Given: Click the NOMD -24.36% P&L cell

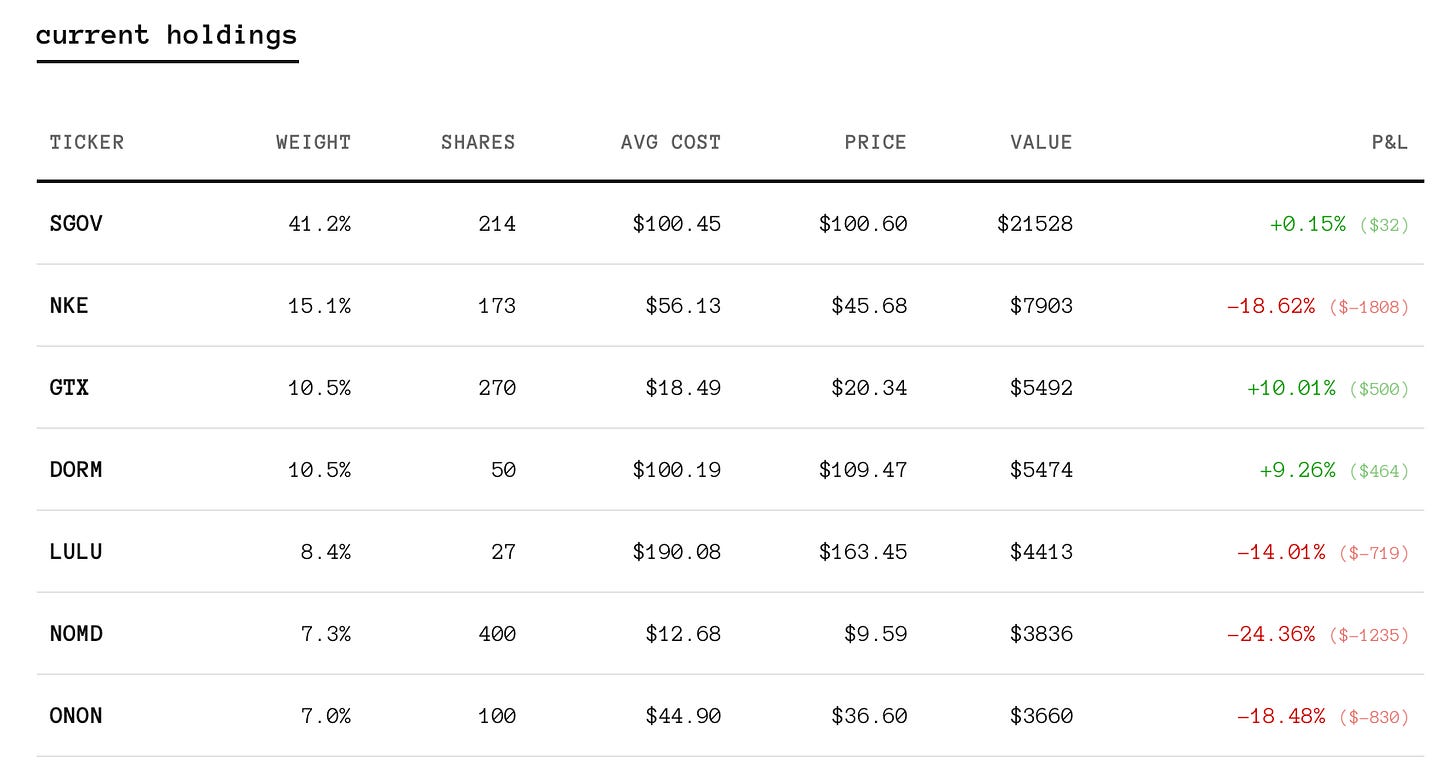Looking at the screenshot, I should 1271,634.
